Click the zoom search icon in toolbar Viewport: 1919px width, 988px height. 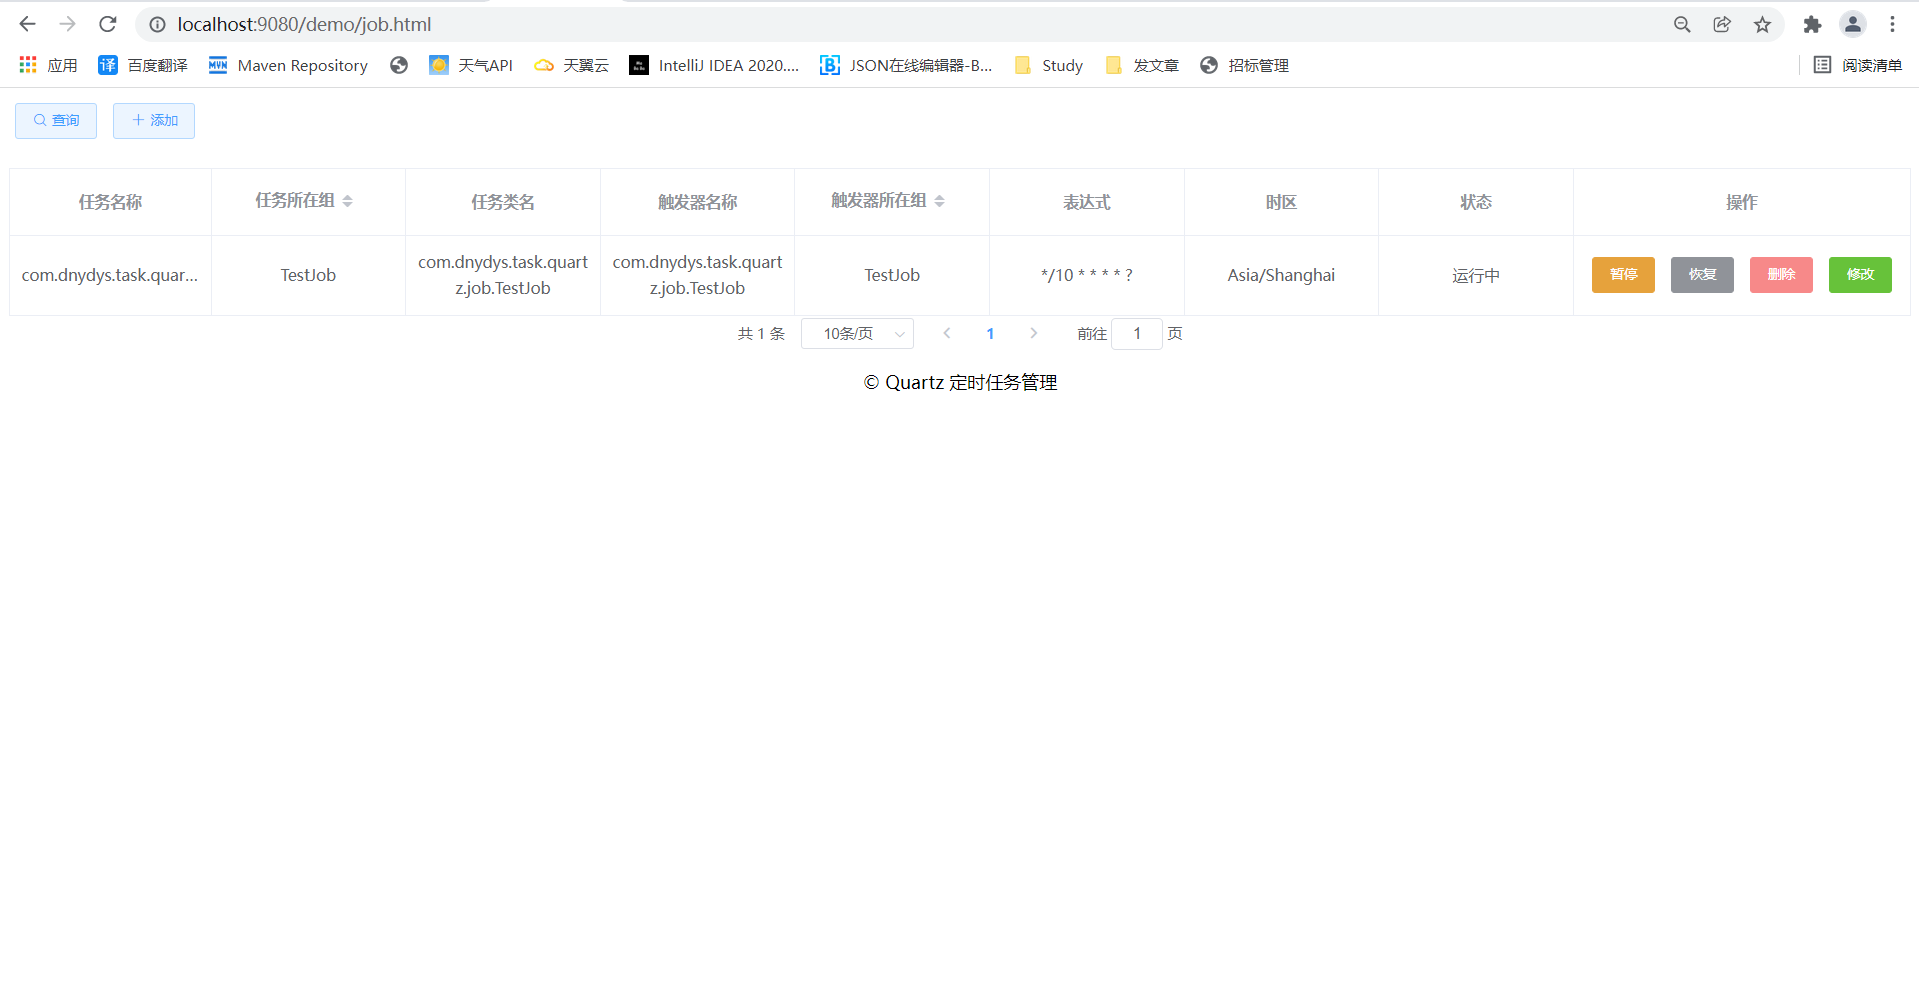pyautogui.click(x=1682, y=24)
